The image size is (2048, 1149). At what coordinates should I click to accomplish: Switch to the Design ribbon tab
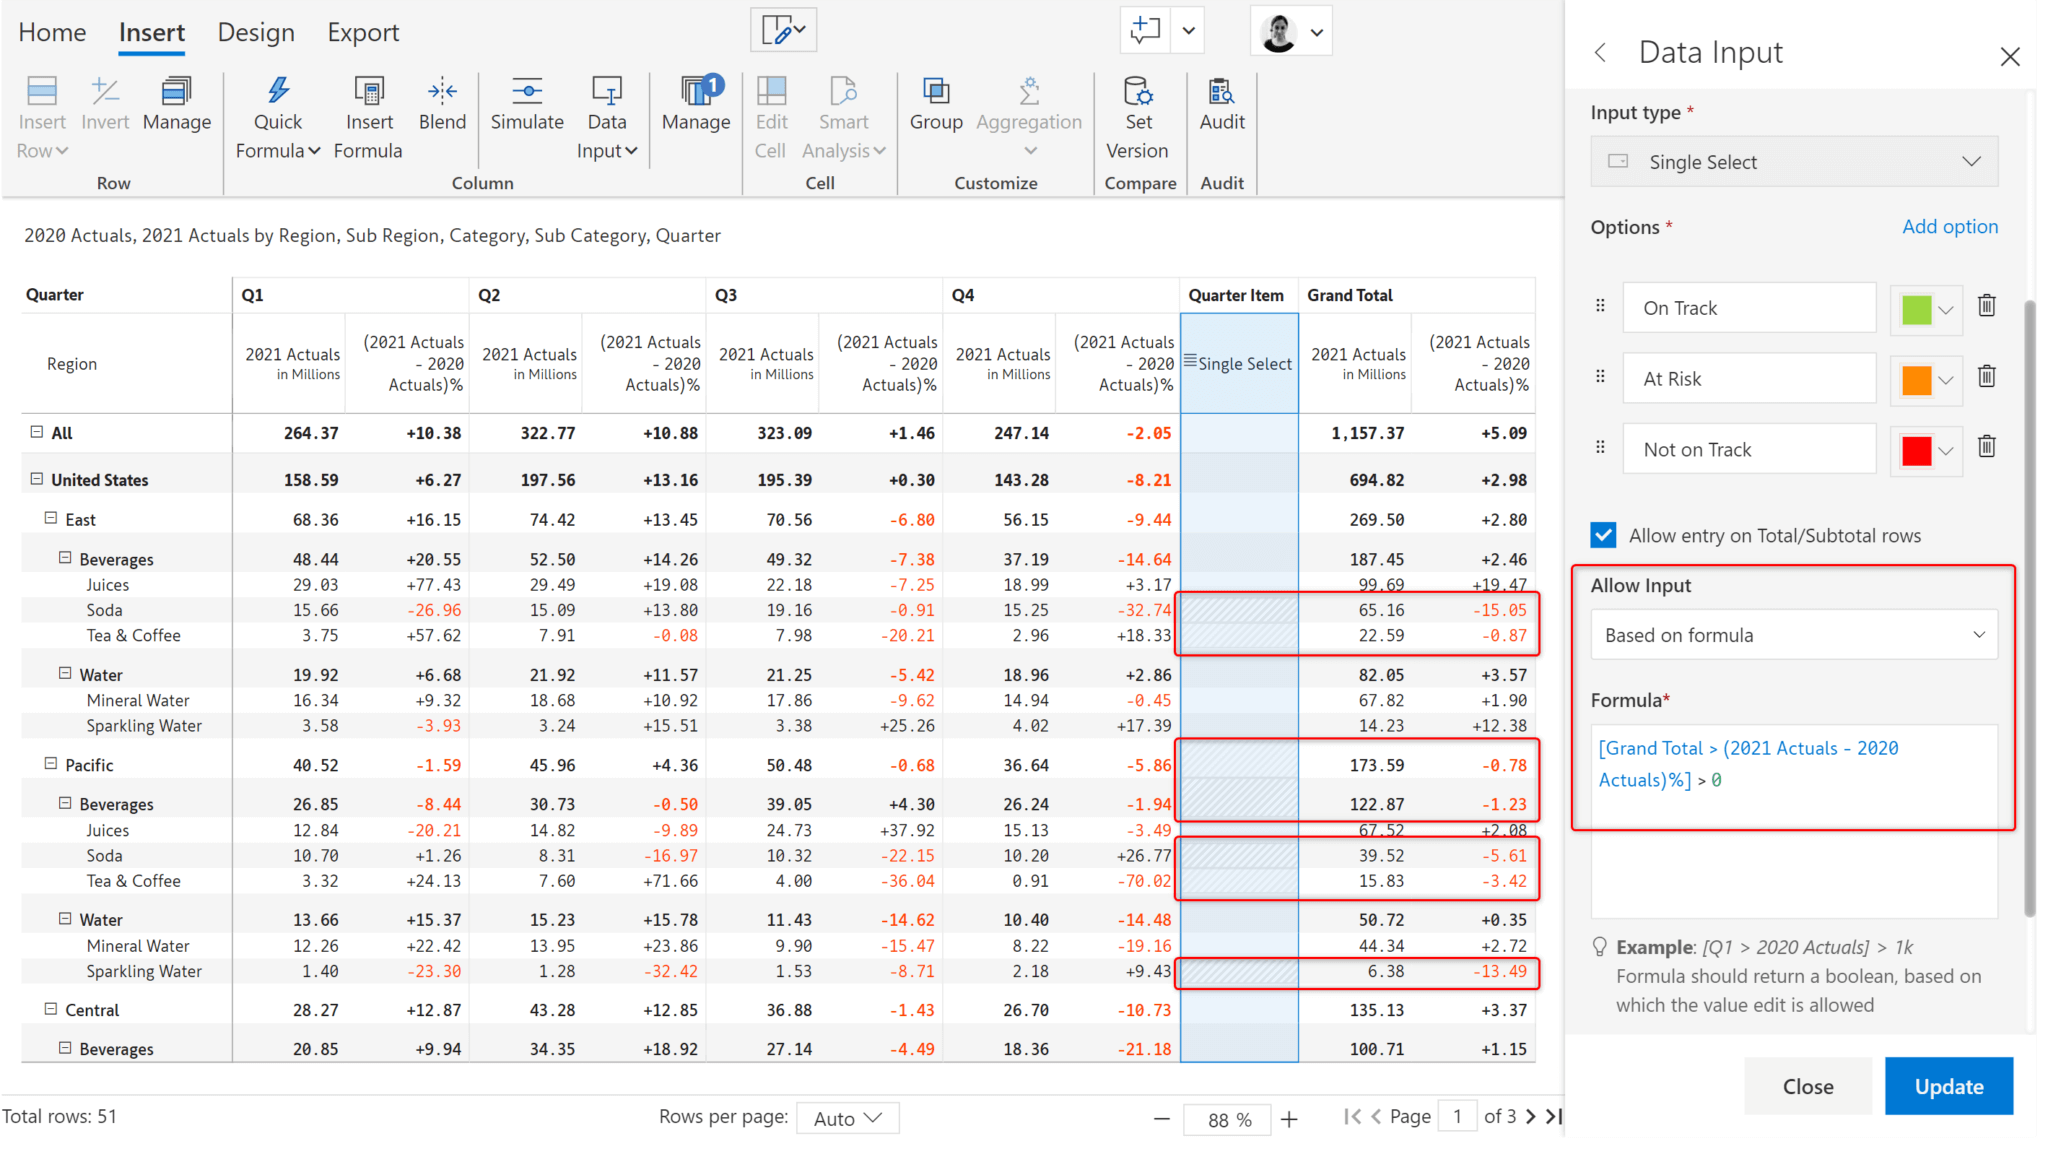point(256,31)
